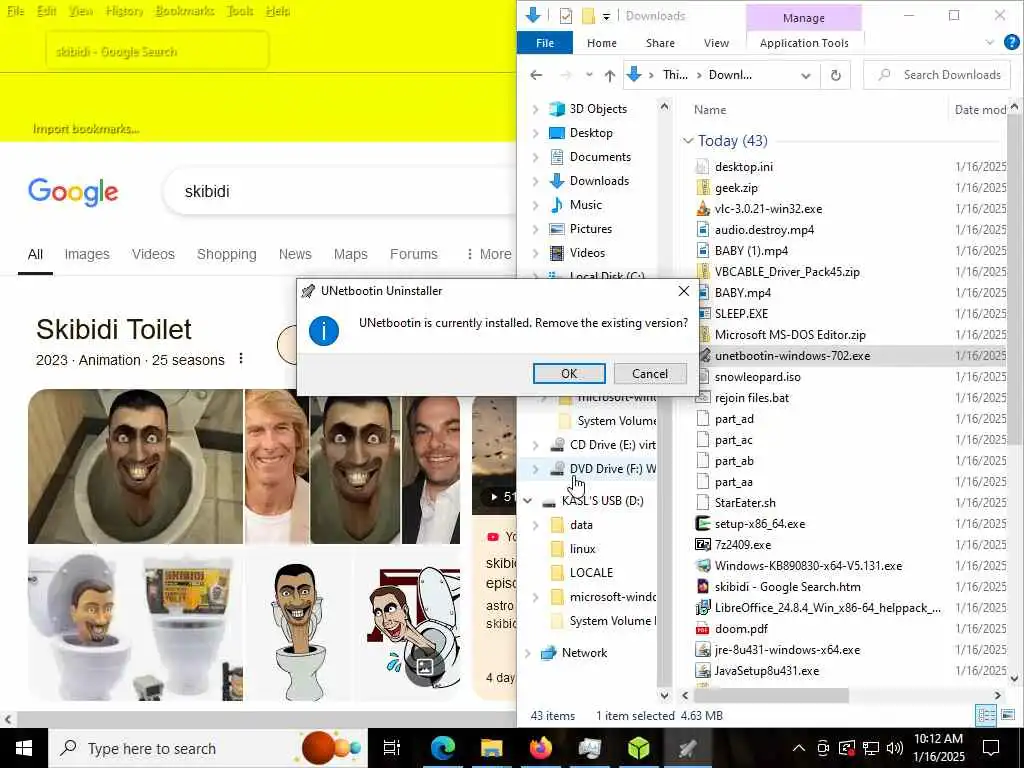Viewport: 1024px width, 768px height.
Task: Switch to the Home ribbon tab
Action: click(x=601, y=43)
